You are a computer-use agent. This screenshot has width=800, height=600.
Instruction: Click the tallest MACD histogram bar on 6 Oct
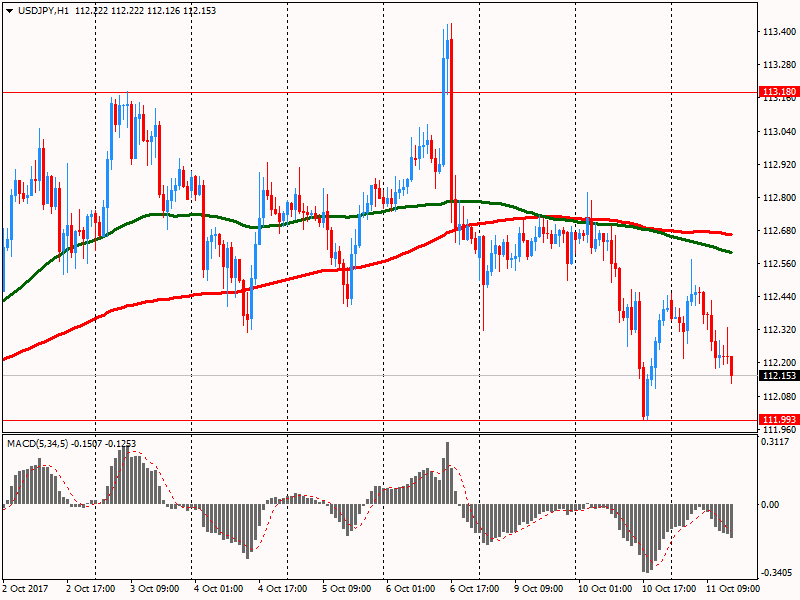point(447,473)
